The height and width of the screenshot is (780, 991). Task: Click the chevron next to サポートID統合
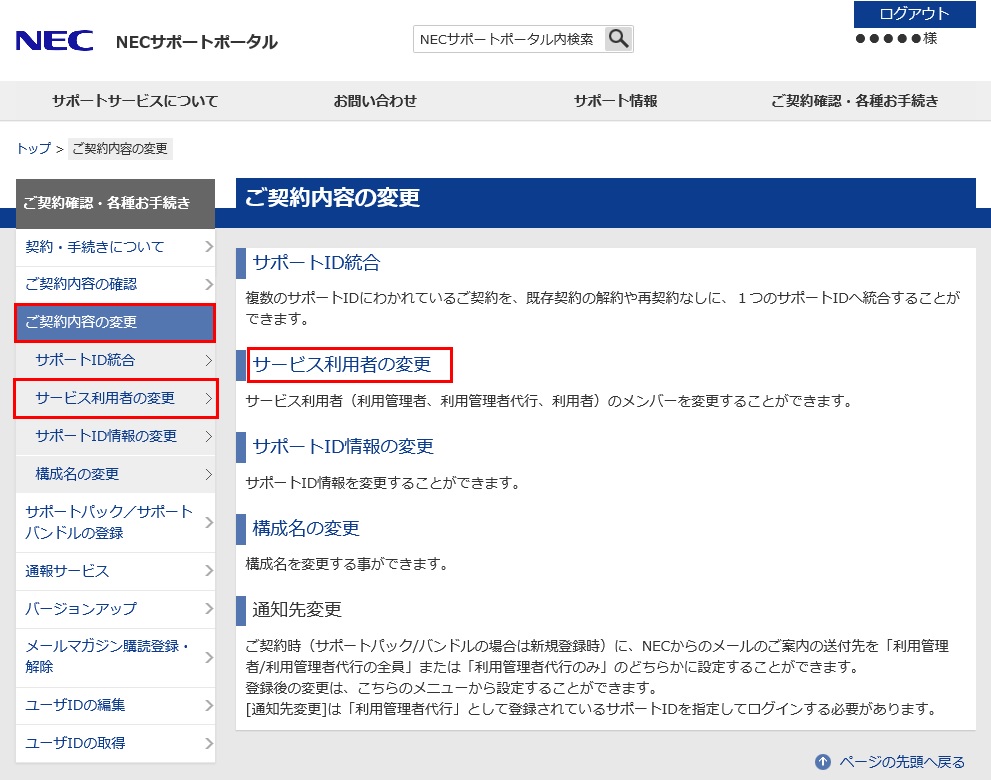(x=208, y=360)
